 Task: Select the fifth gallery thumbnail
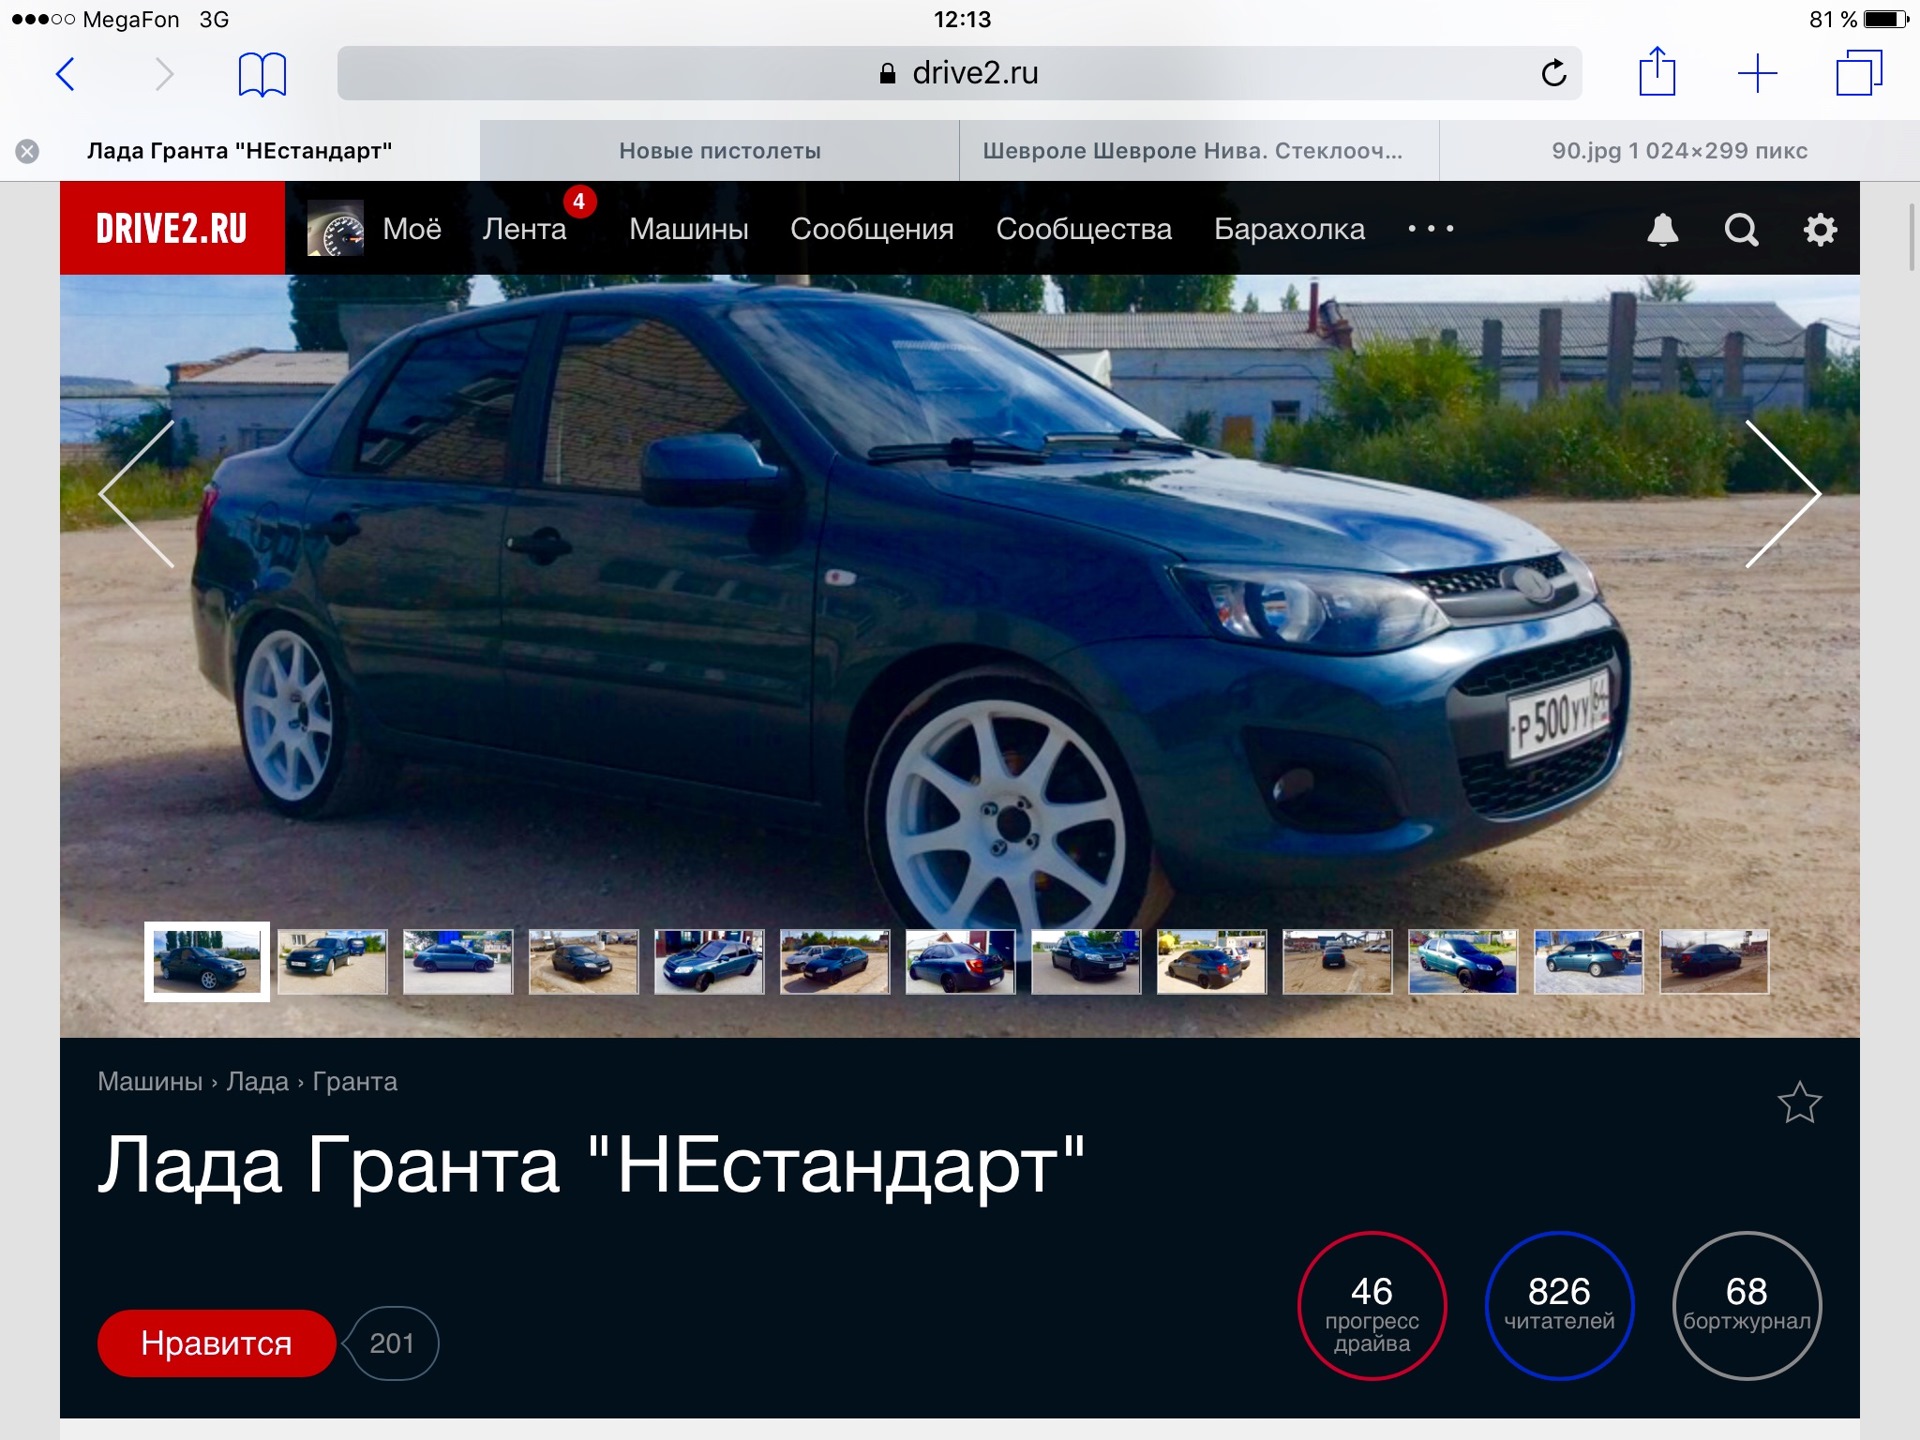pos(709,961)
